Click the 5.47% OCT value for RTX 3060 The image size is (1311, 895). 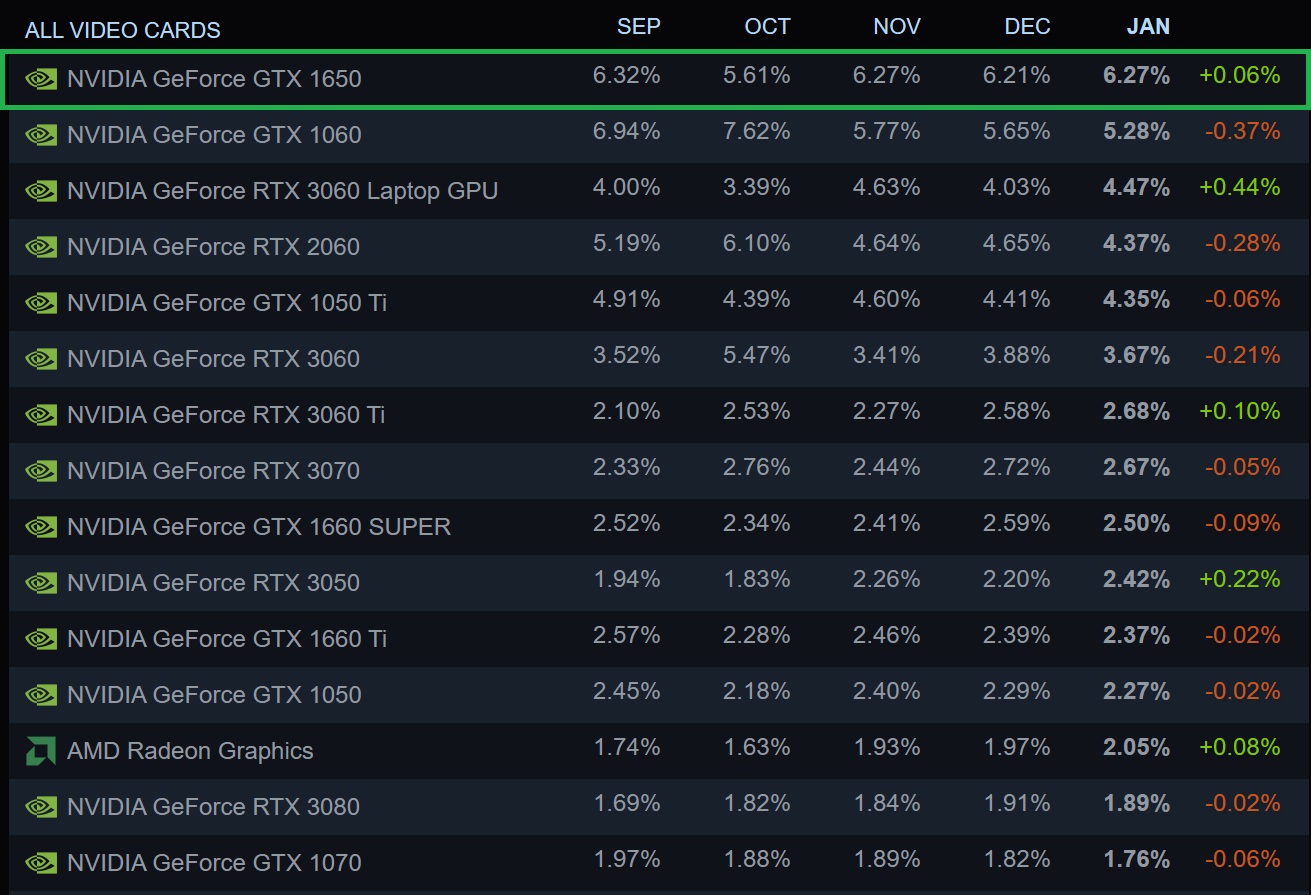pyautogui.click(x=757, y=355)
